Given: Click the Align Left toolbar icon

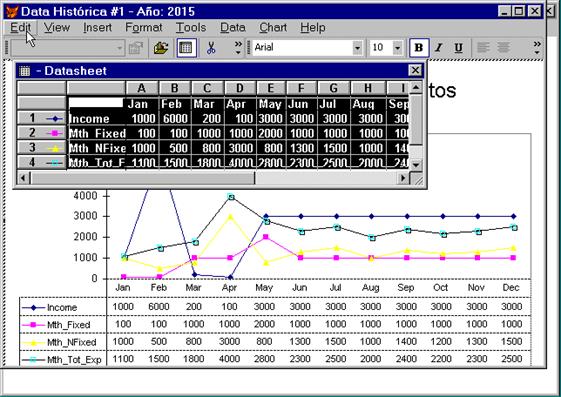Looking at the screenshot, I should tap(483, 48).
